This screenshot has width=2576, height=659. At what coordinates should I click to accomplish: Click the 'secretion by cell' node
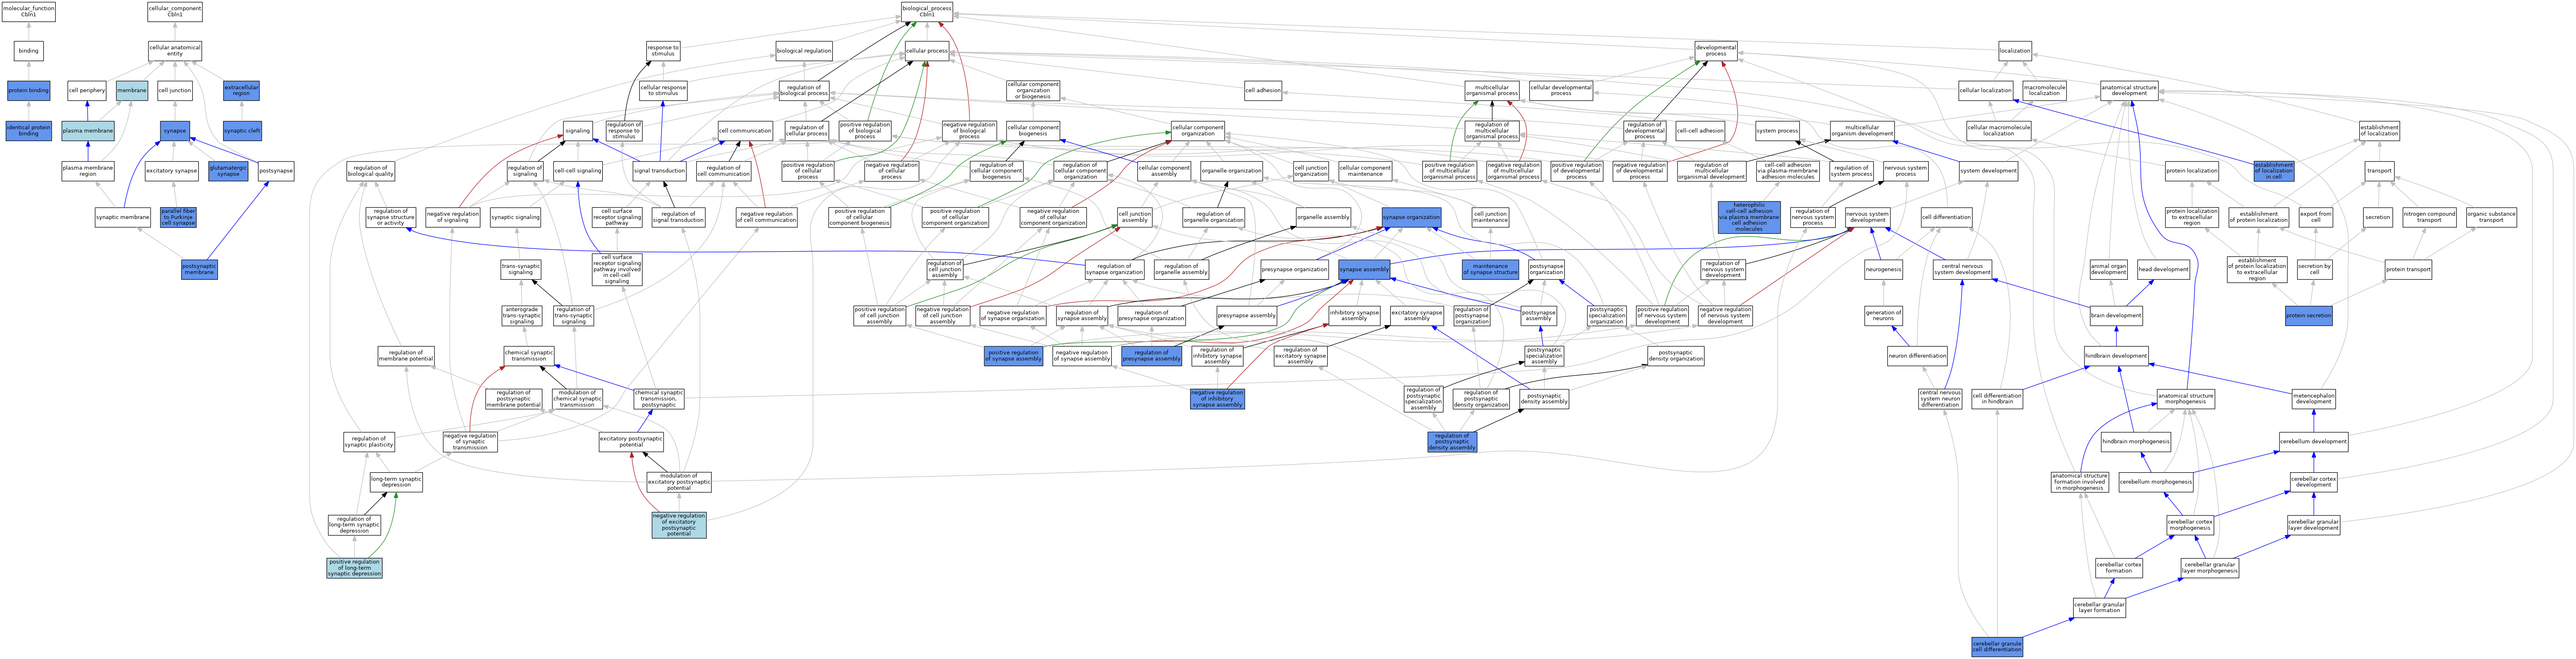coord(2314,269)
